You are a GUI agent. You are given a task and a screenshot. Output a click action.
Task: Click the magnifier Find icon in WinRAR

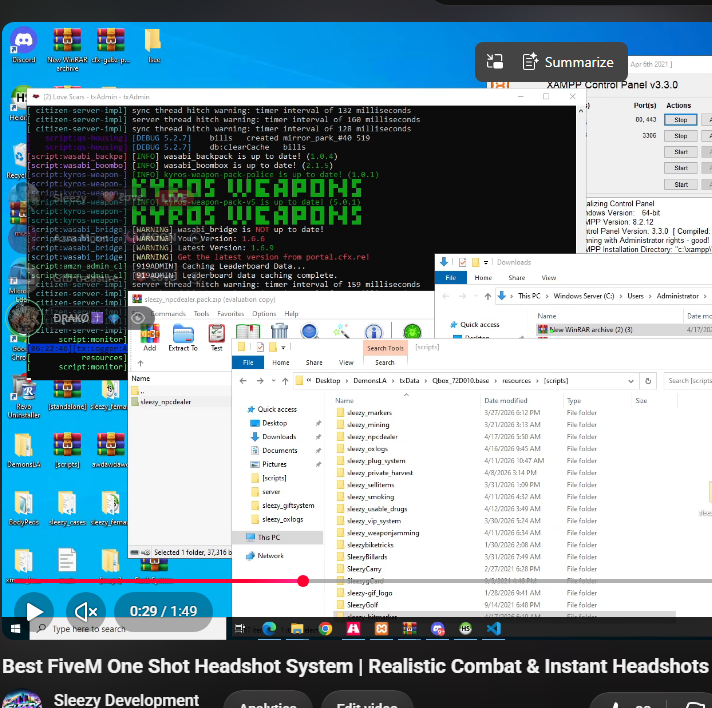pos(310,332)
